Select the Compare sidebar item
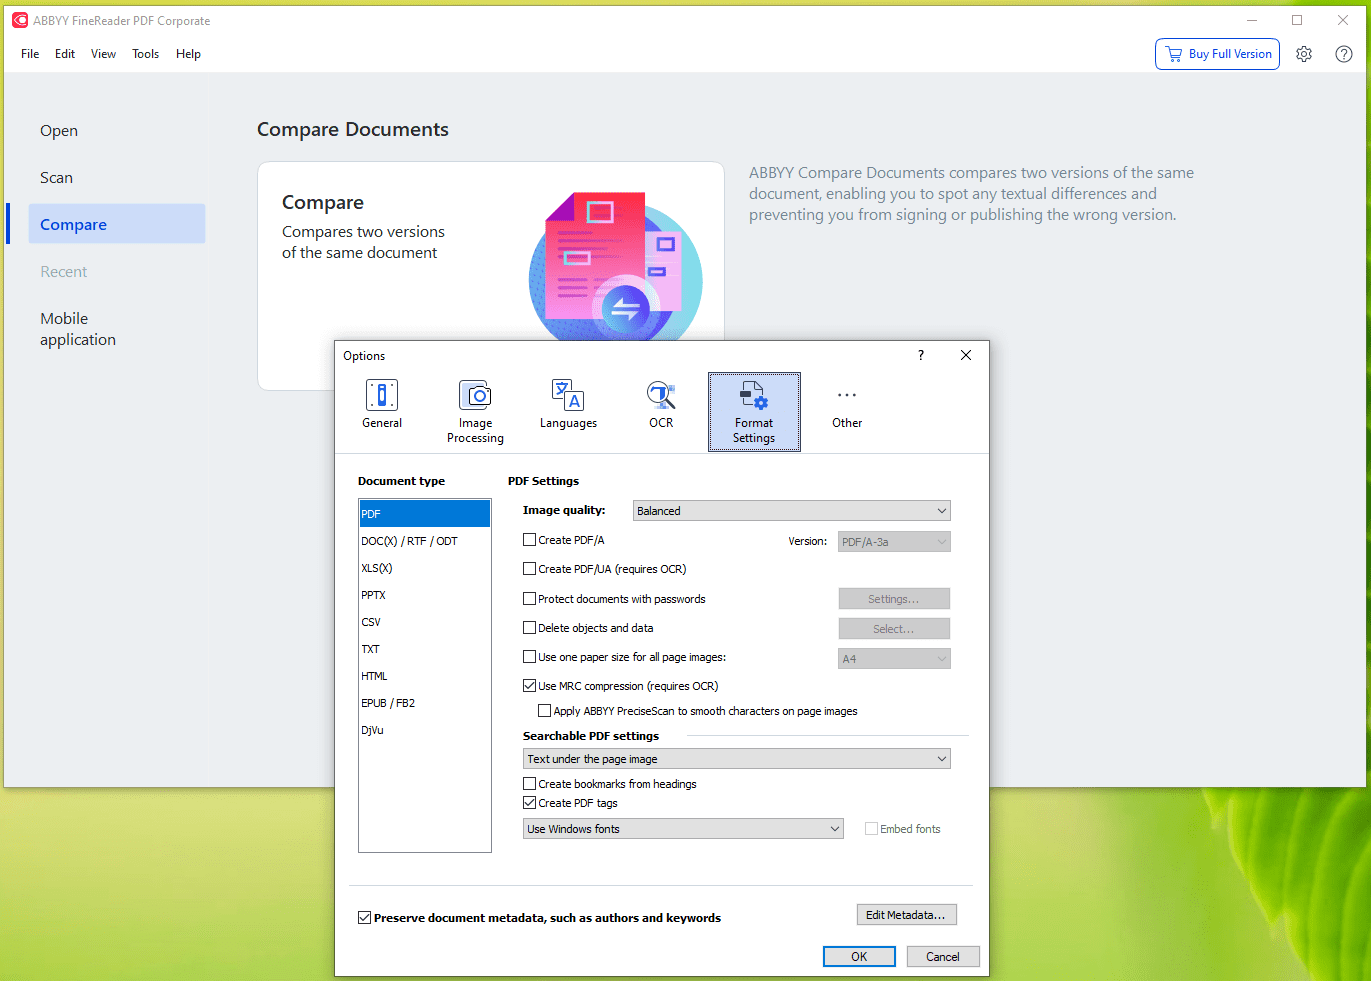 (117, 225)
